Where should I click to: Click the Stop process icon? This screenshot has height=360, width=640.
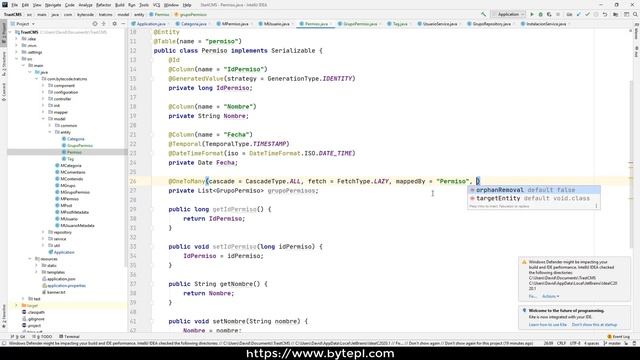pos(558,14)
